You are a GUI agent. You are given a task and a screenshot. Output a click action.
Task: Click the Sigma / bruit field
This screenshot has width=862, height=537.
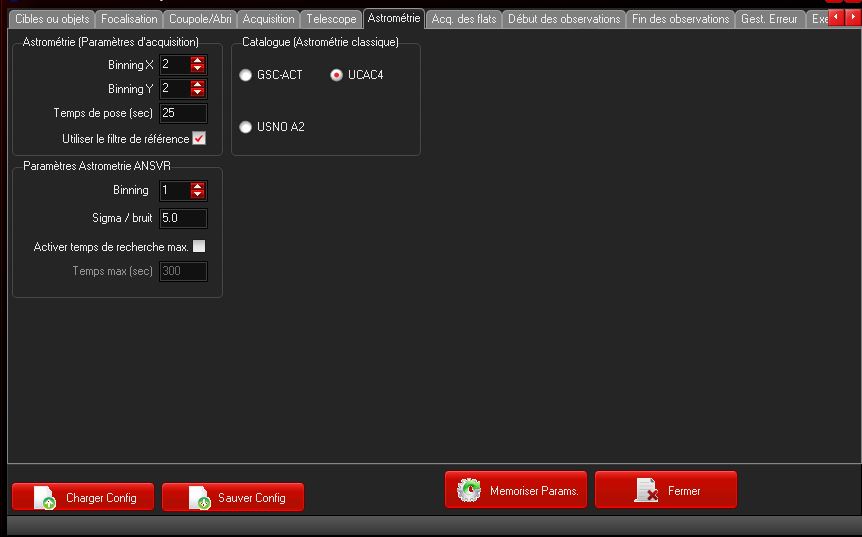pos(183,218)
